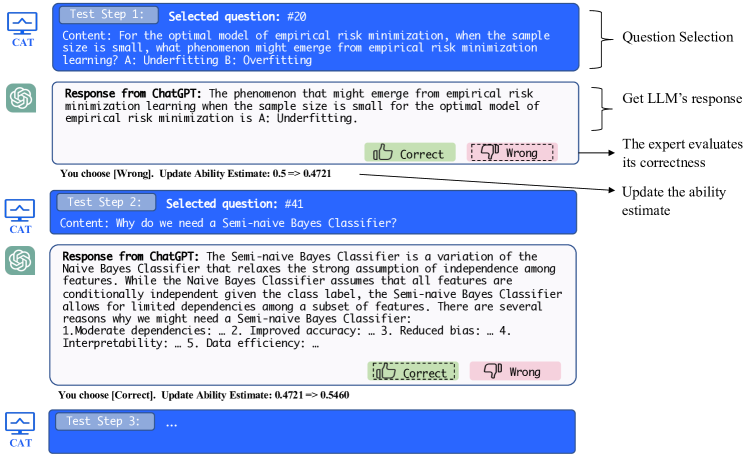
Task: Mark the Underfitting answer as Correct
Action: point(410,153)
